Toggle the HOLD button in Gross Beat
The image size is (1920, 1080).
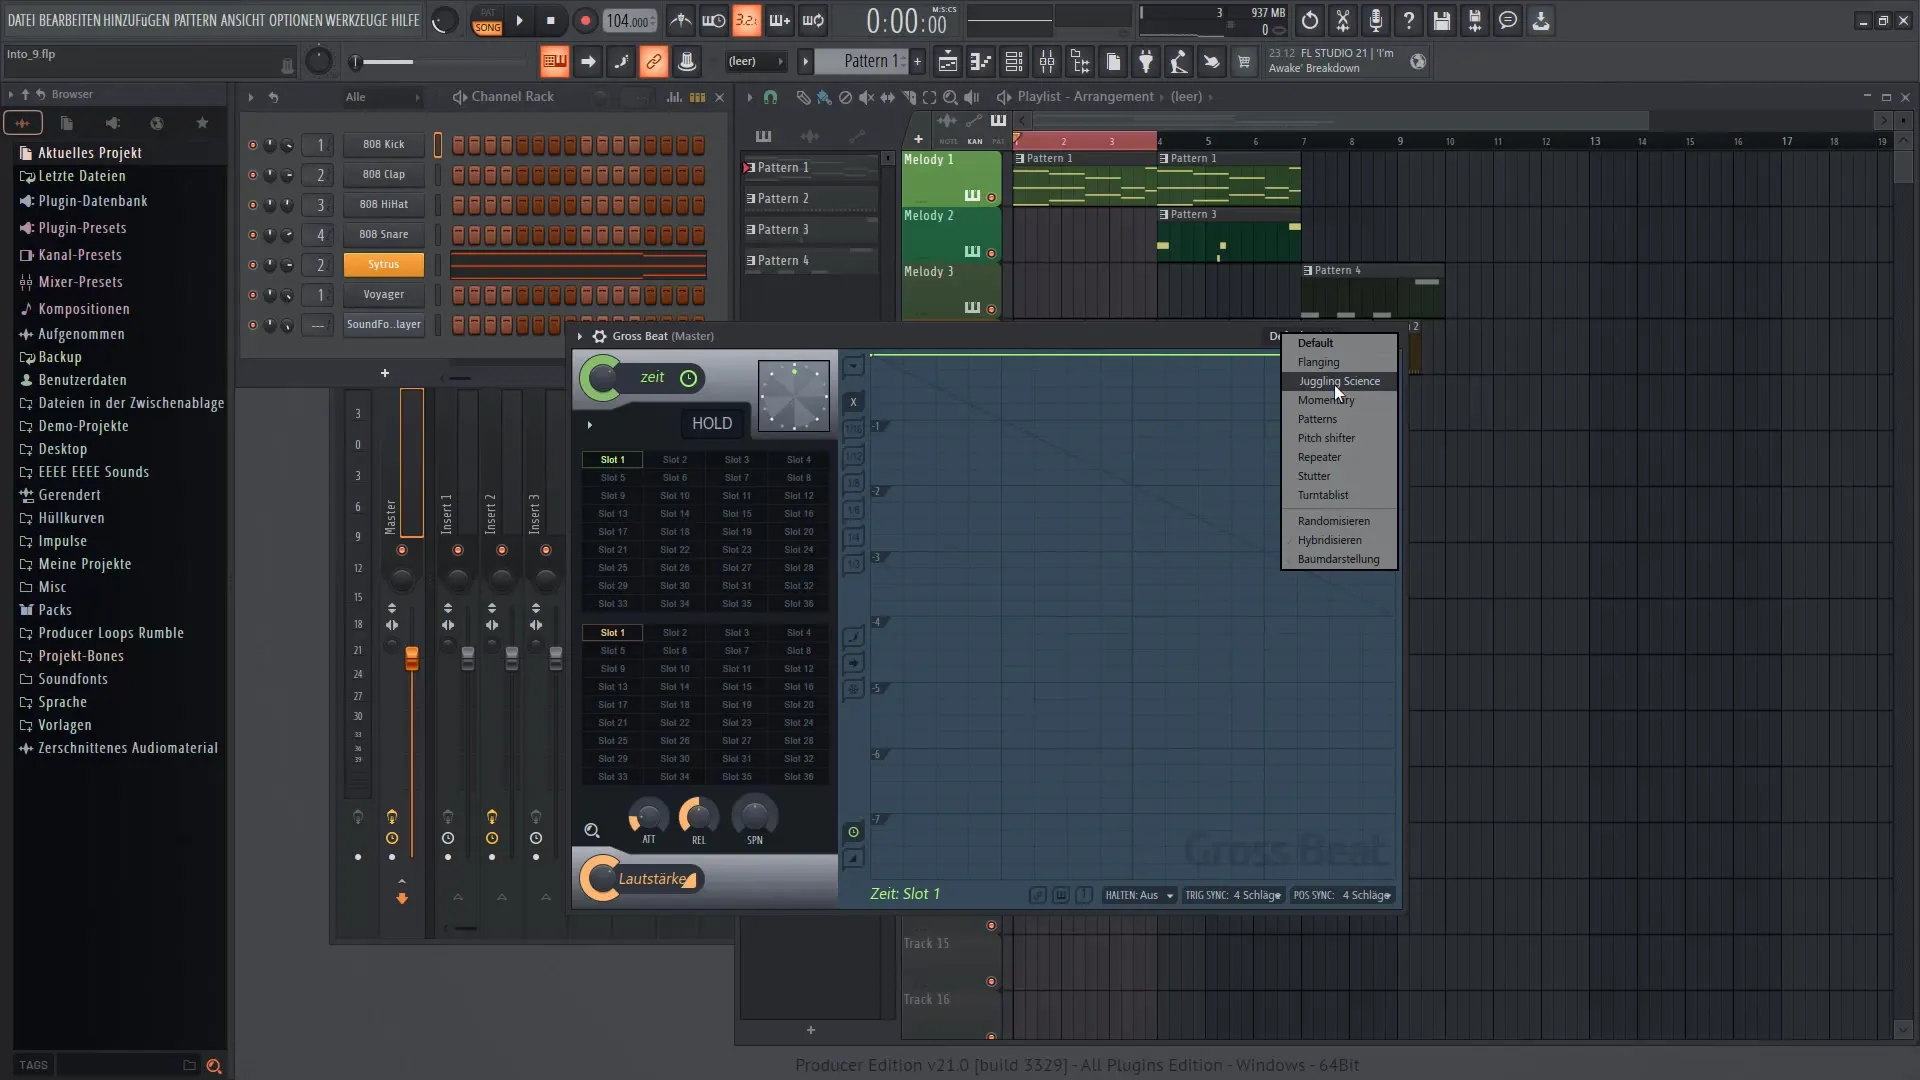[711, 423]
